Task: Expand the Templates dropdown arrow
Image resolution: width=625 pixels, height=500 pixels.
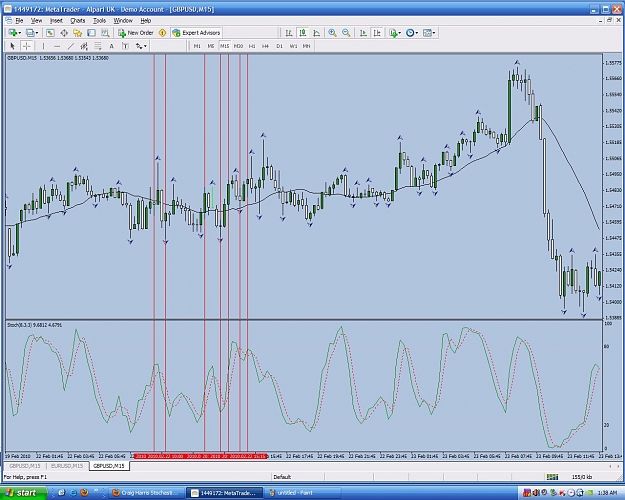Action: pyautogui.click(x=434, y=33)
